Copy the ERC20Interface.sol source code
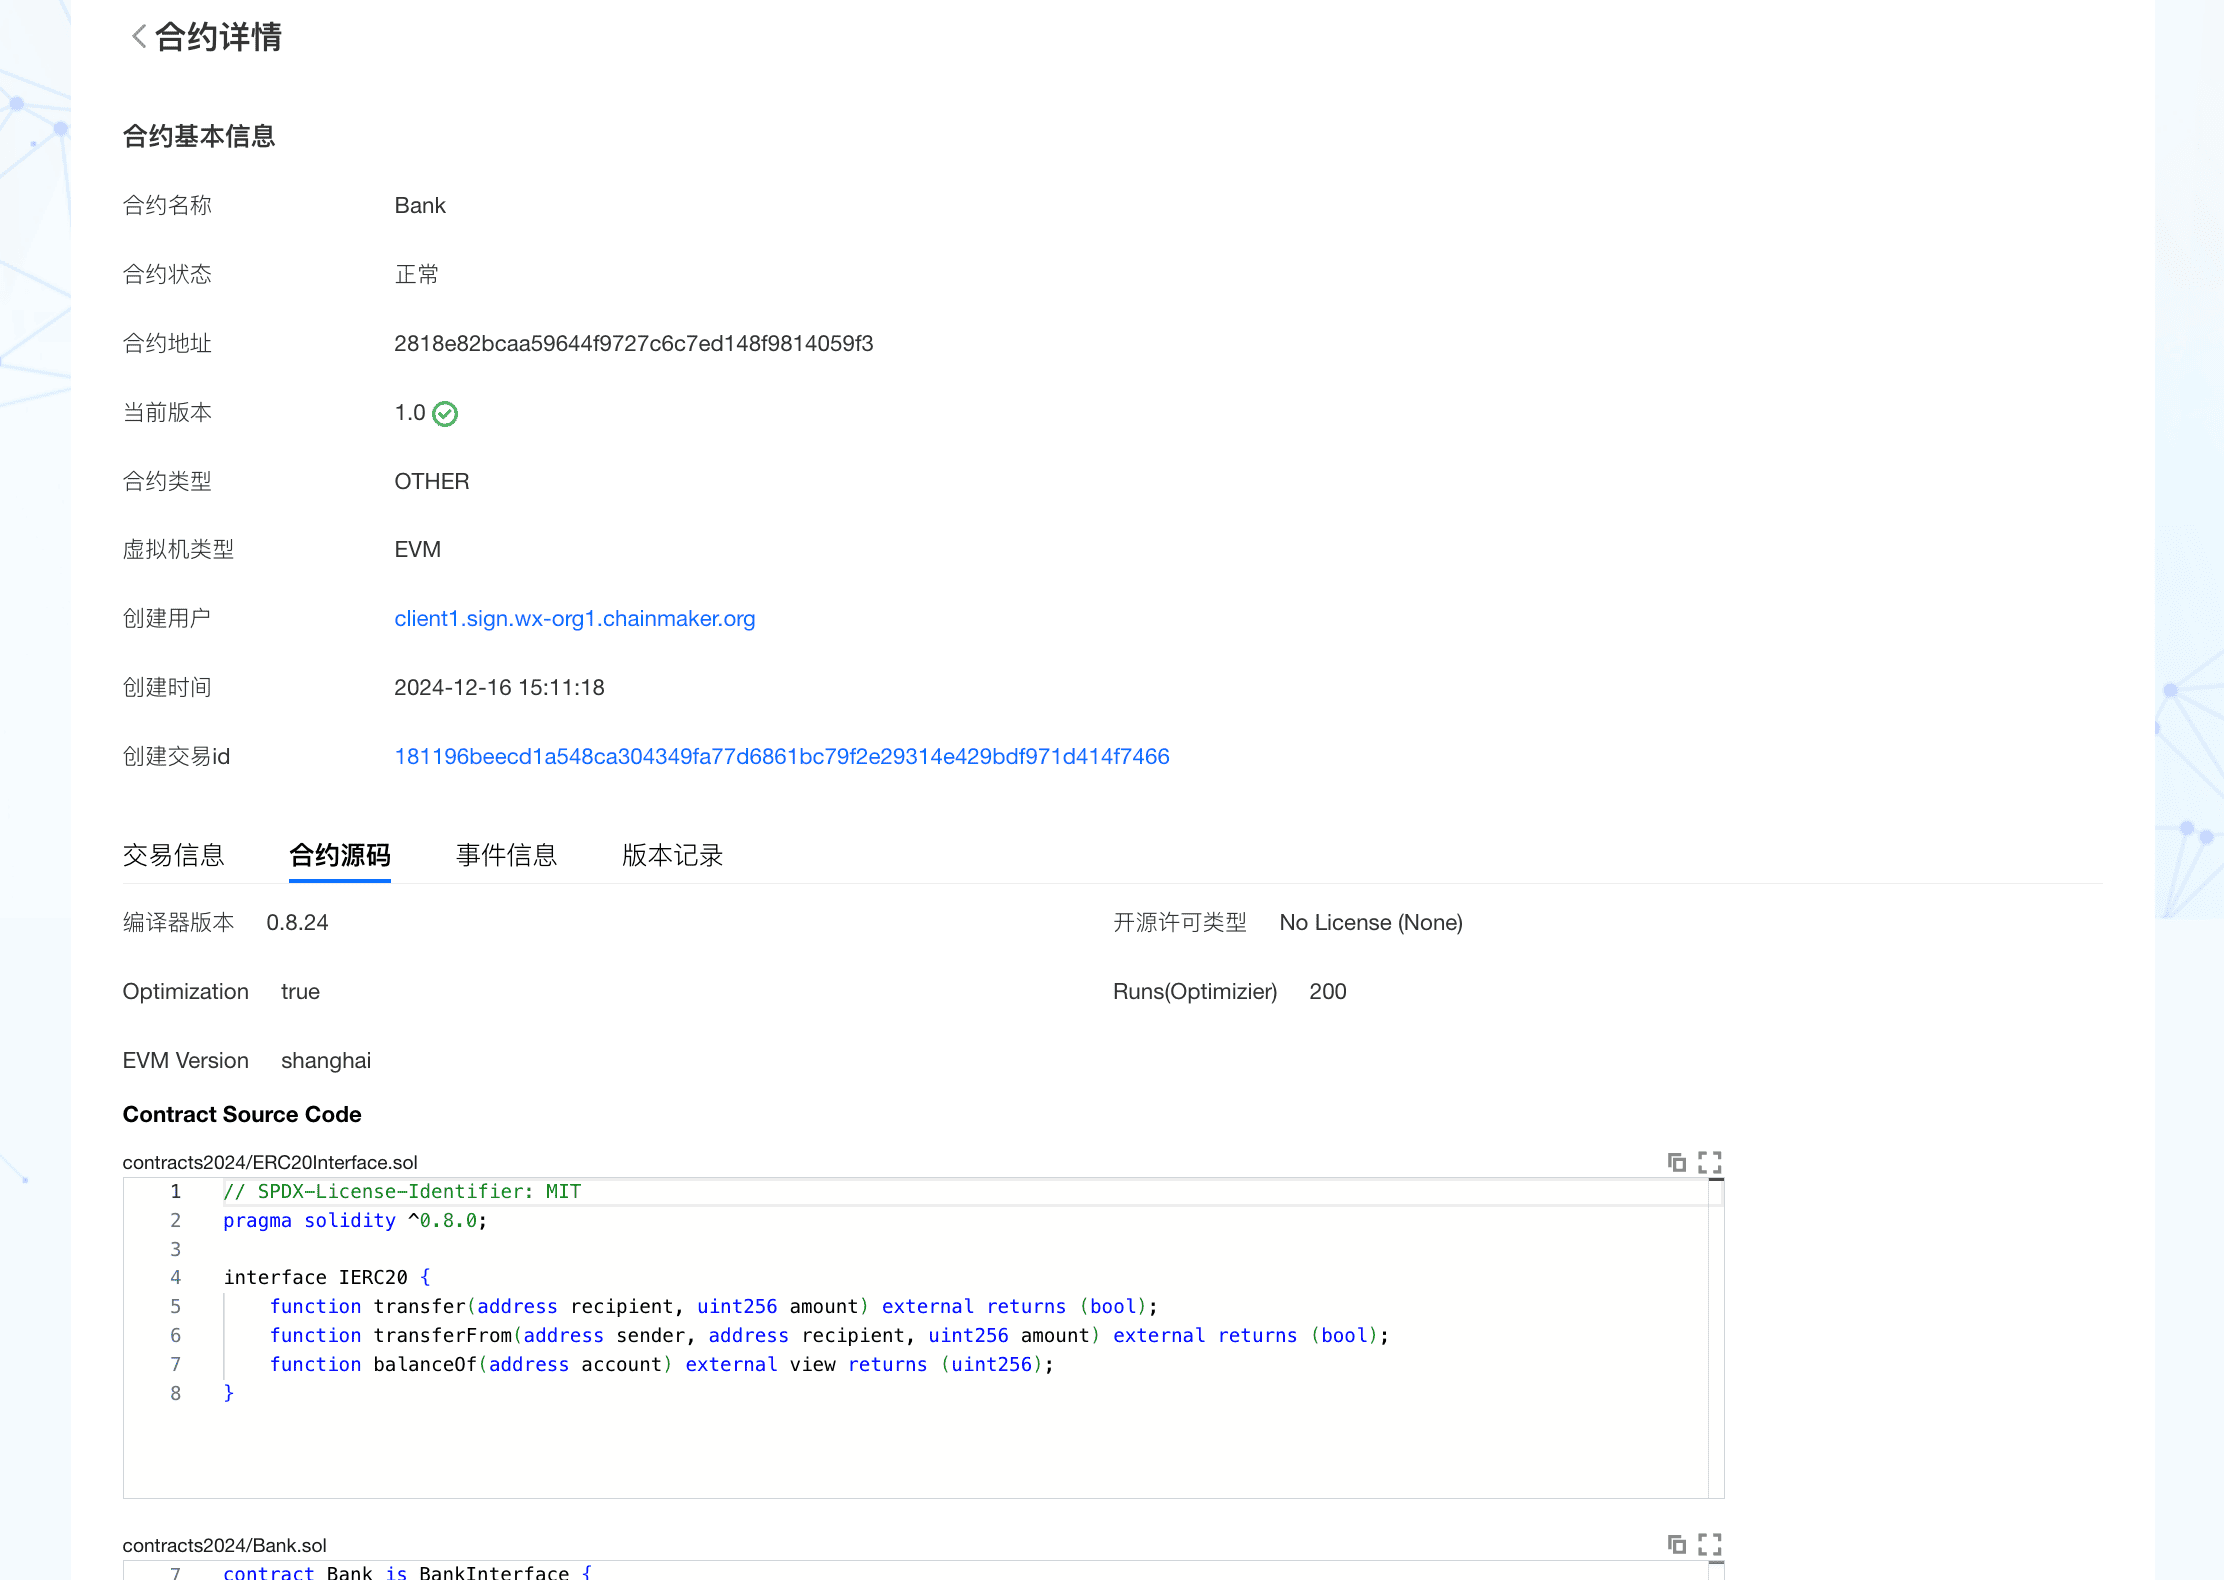 click(1677, 1162)
